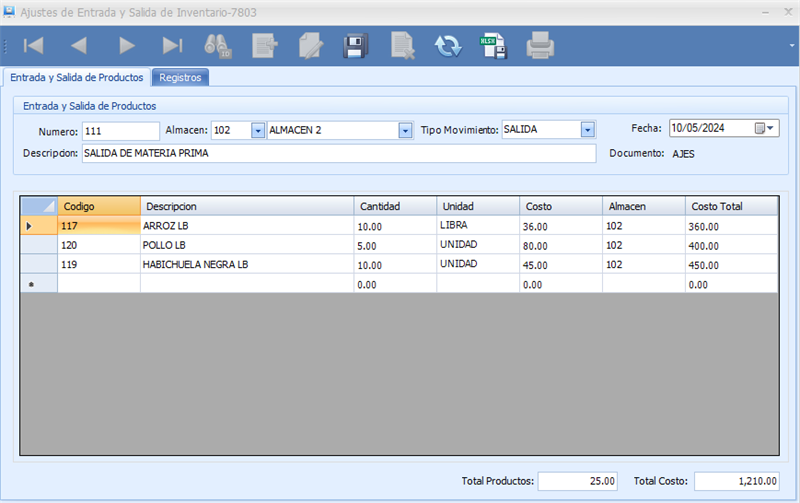Print the inventory adjustment

tap(540, 45)
